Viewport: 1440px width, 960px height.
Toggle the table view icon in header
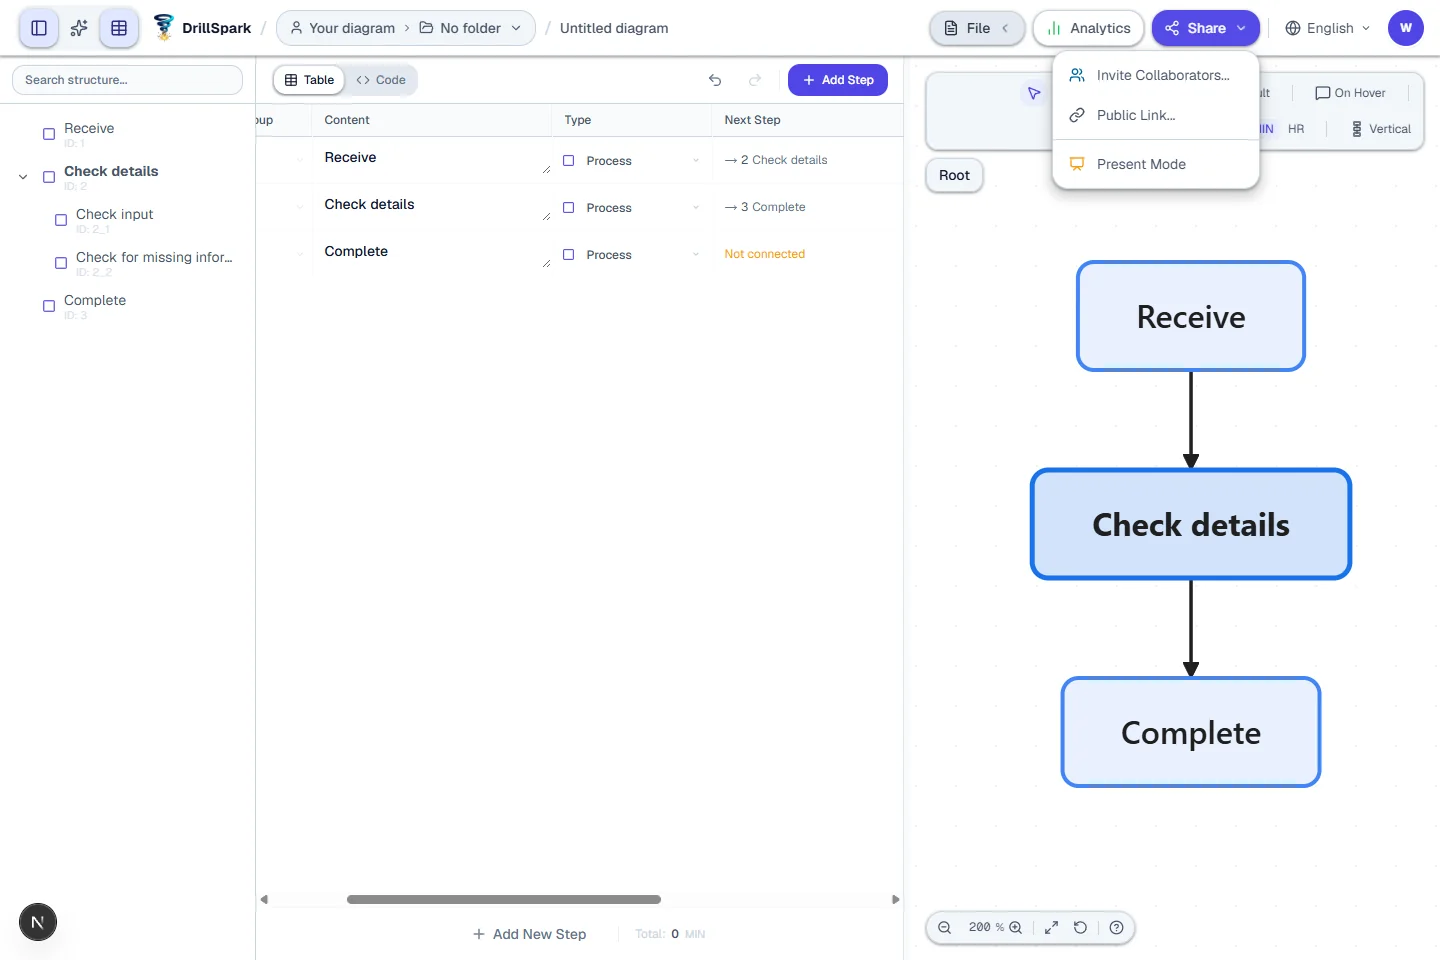(119, 28)
